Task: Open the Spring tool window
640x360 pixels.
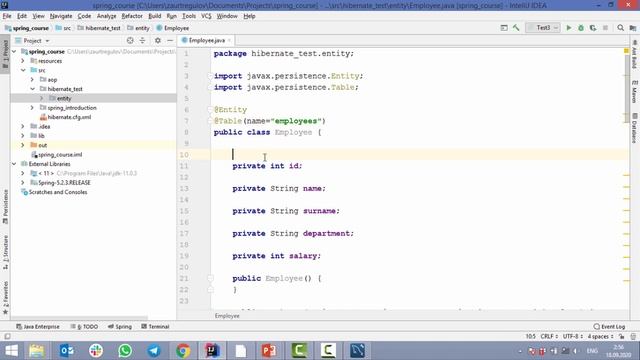Action: (120, 327)
